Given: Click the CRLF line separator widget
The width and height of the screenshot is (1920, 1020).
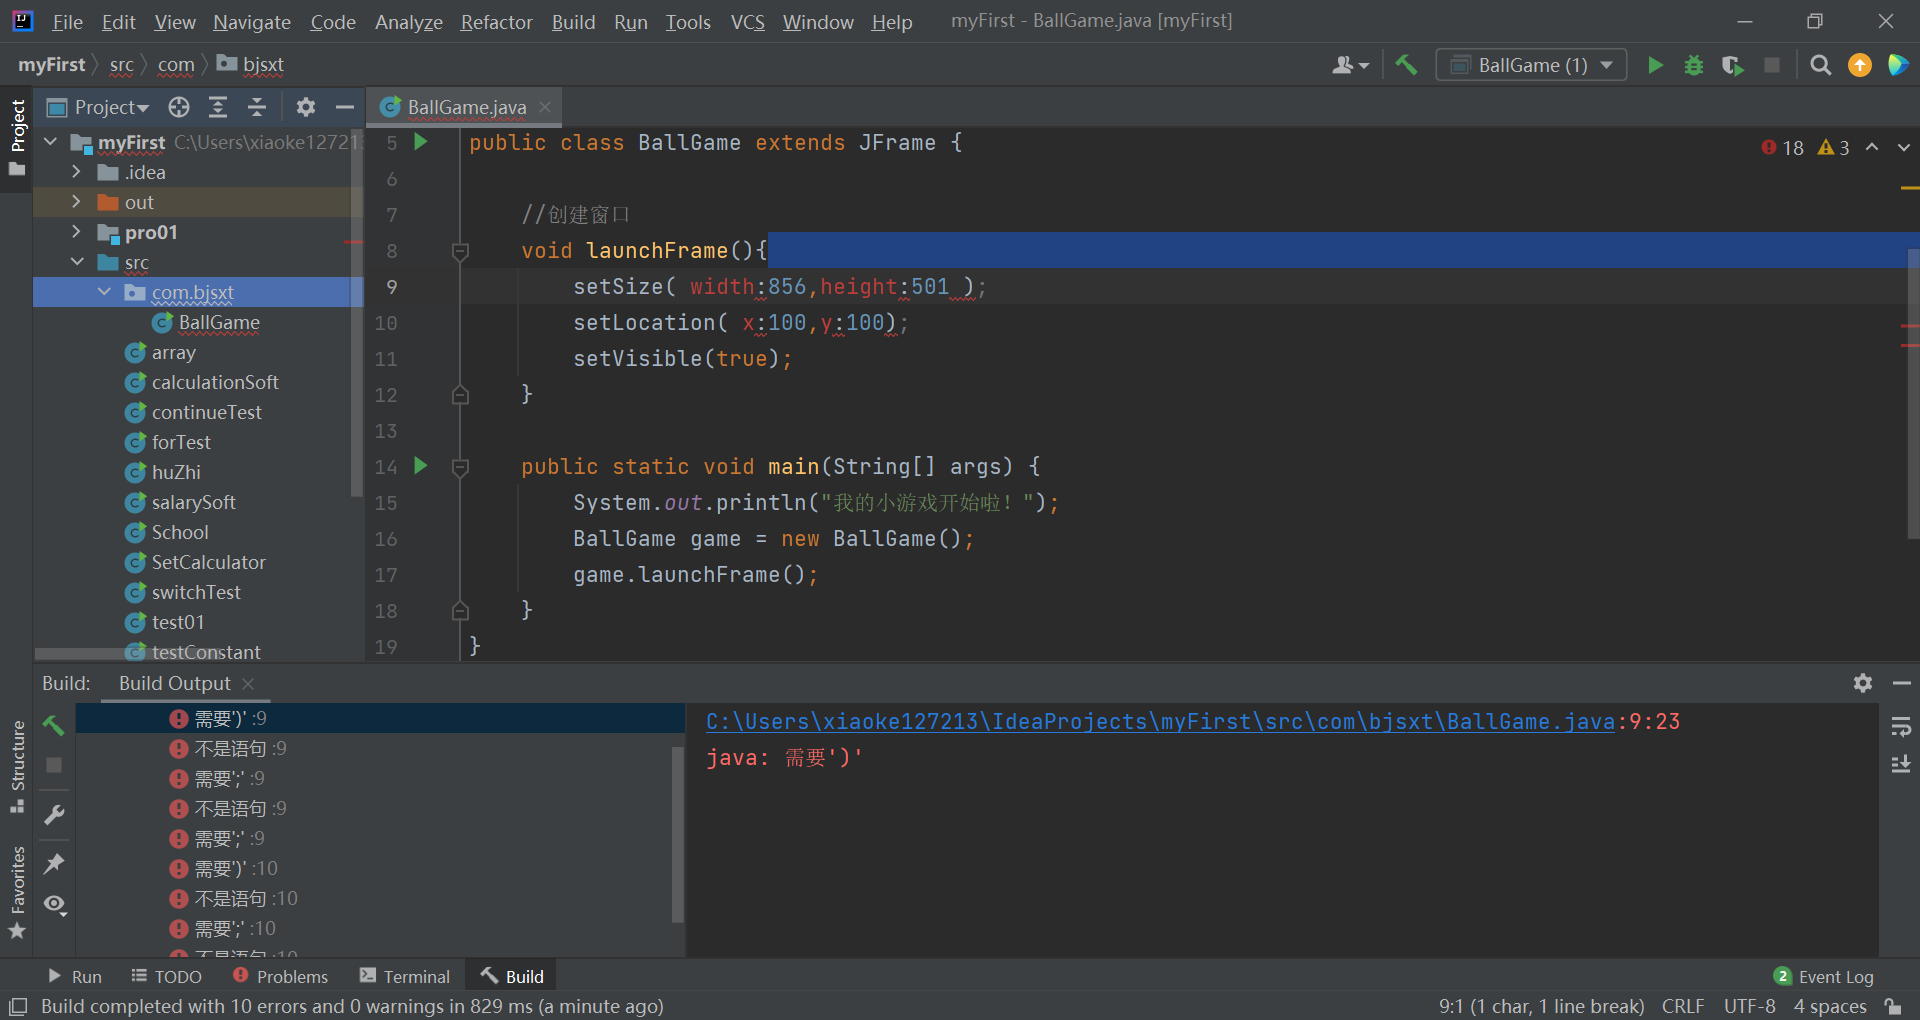Looking at the screenshot, I should point(1683,1006).
